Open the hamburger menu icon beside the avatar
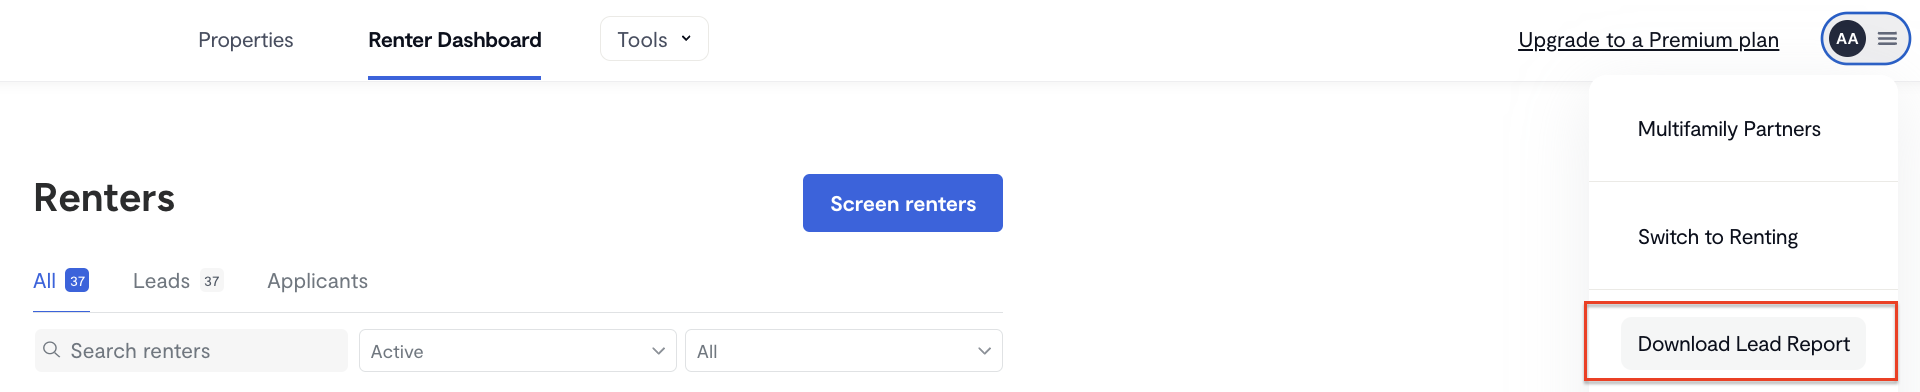 (x=1887, y=39)
